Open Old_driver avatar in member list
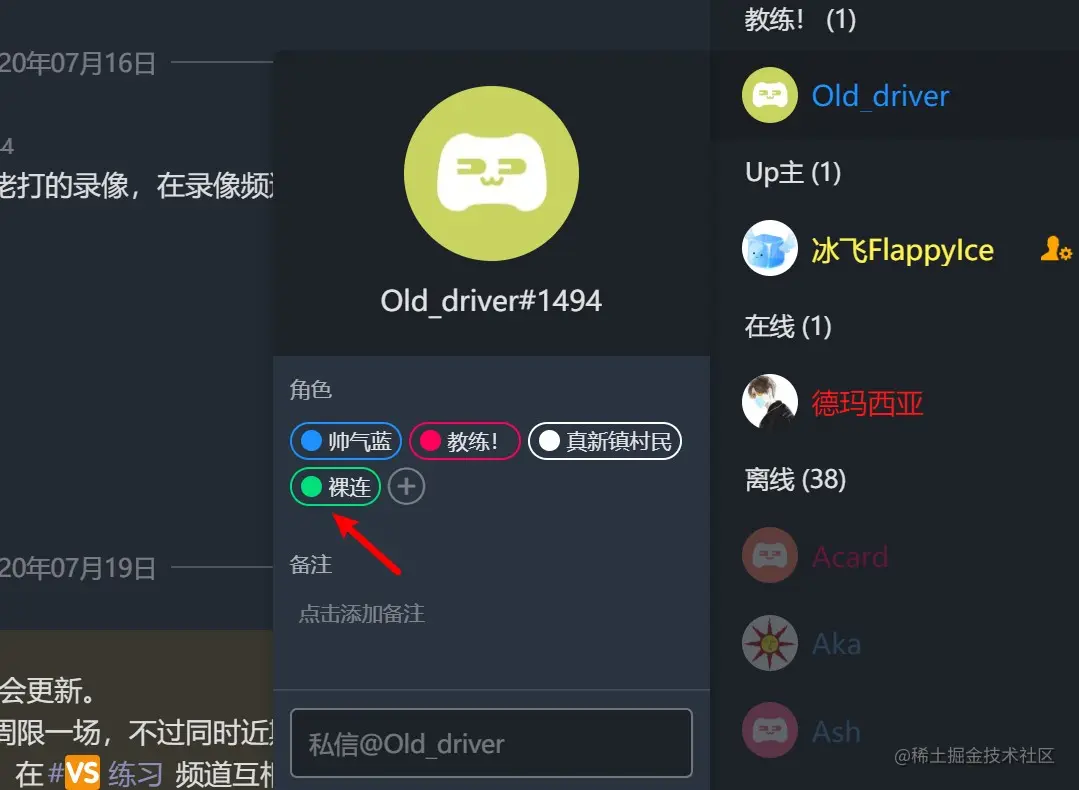Image resolution: width=1079 pixels, height=790 pixels. coord(769,95)
